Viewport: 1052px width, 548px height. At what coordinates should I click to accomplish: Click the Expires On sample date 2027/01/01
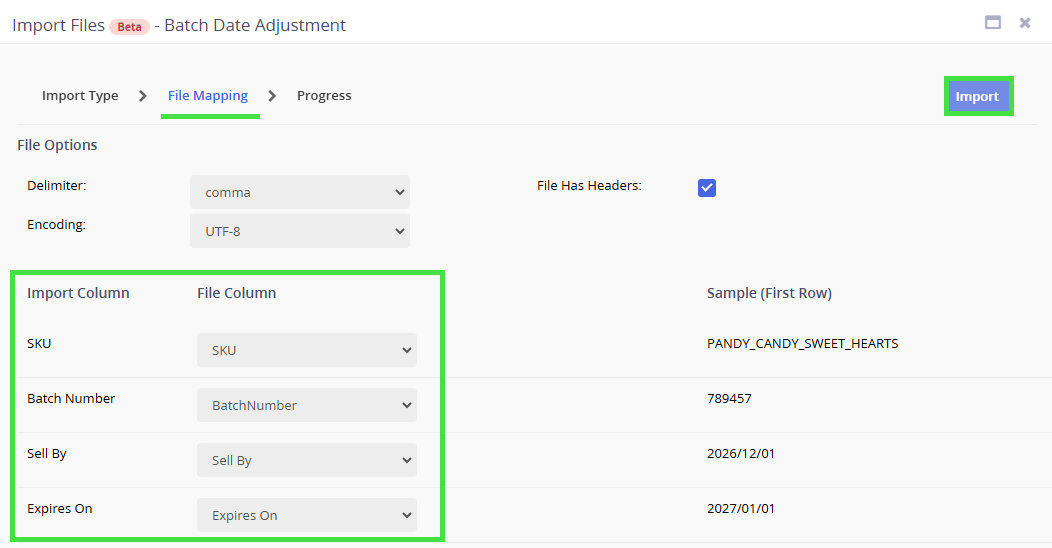741,509
